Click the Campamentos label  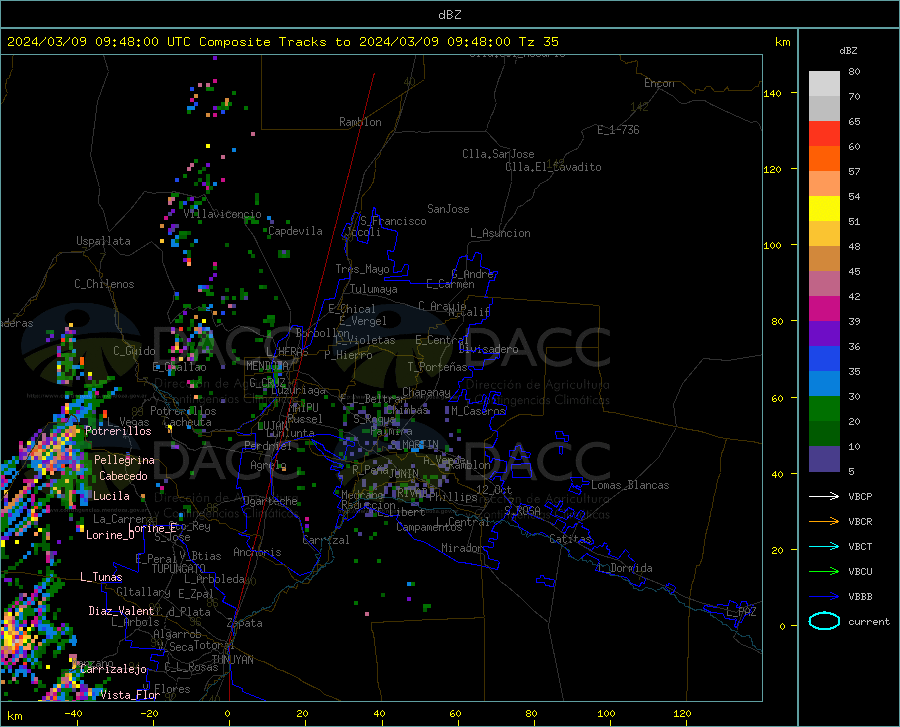(429, 527)
